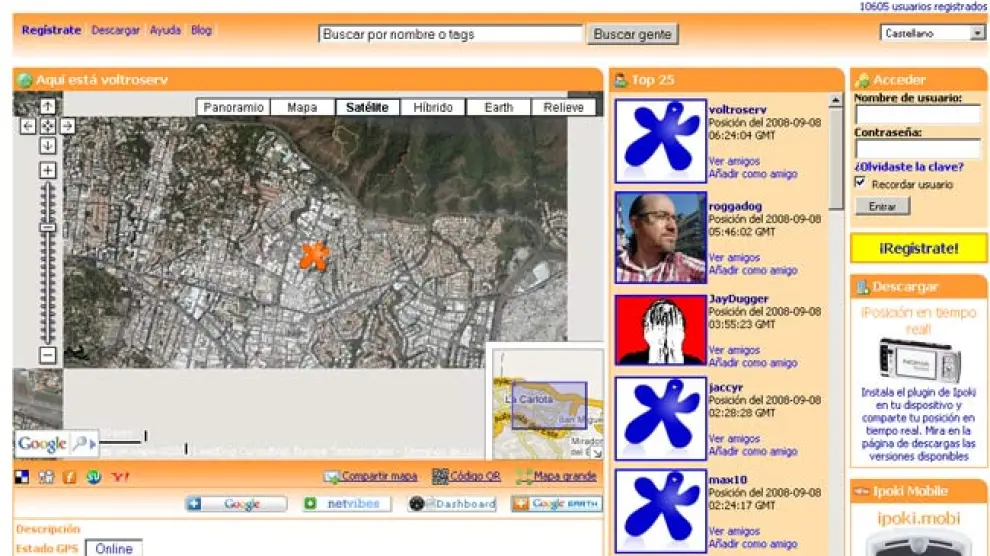The image size is (990, 556).
Task: Toggle the Recordar usuario checkbox
Action: pyautogui.click(x=860, y=184)
